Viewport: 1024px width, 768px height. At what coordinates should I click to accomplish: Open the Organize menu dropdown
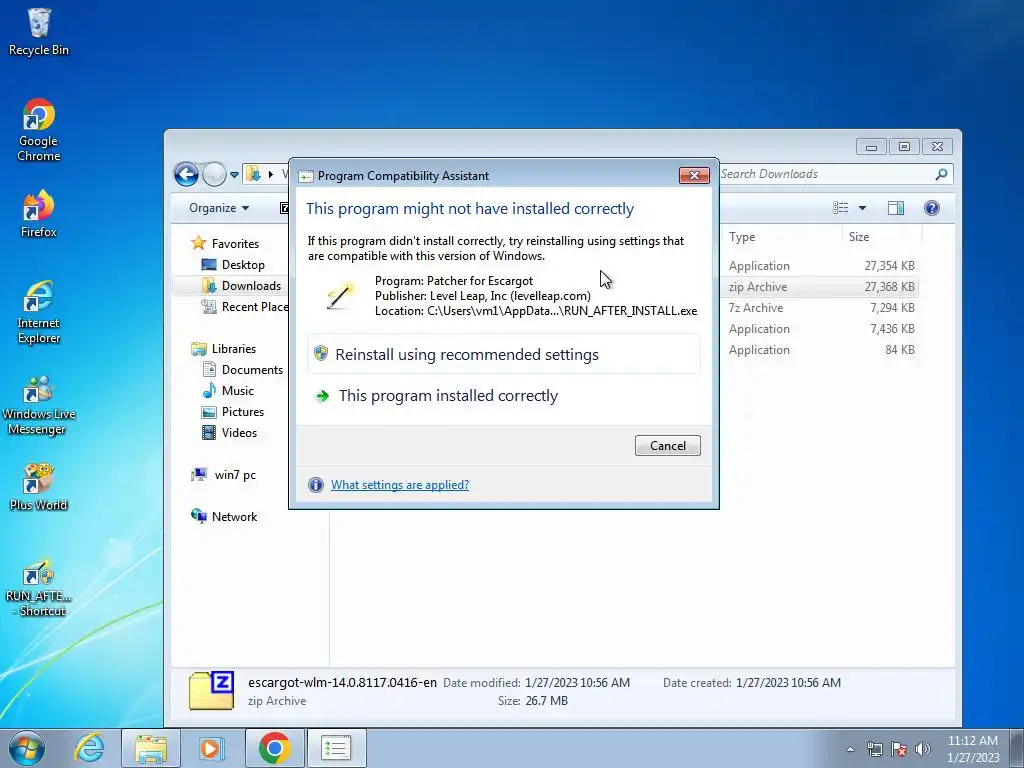pos(219,208)
